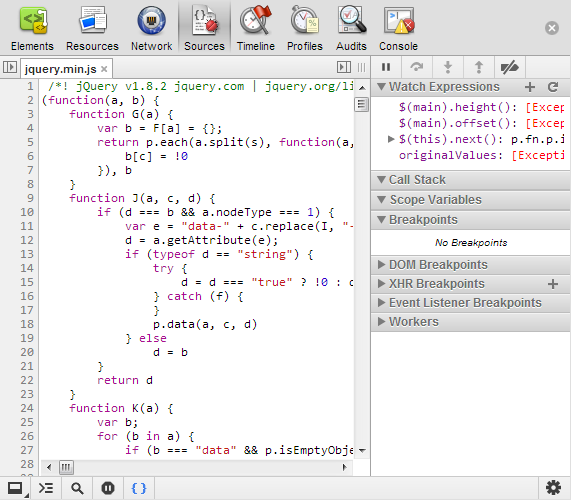Open the Elements panel

(x=32, y=28)
